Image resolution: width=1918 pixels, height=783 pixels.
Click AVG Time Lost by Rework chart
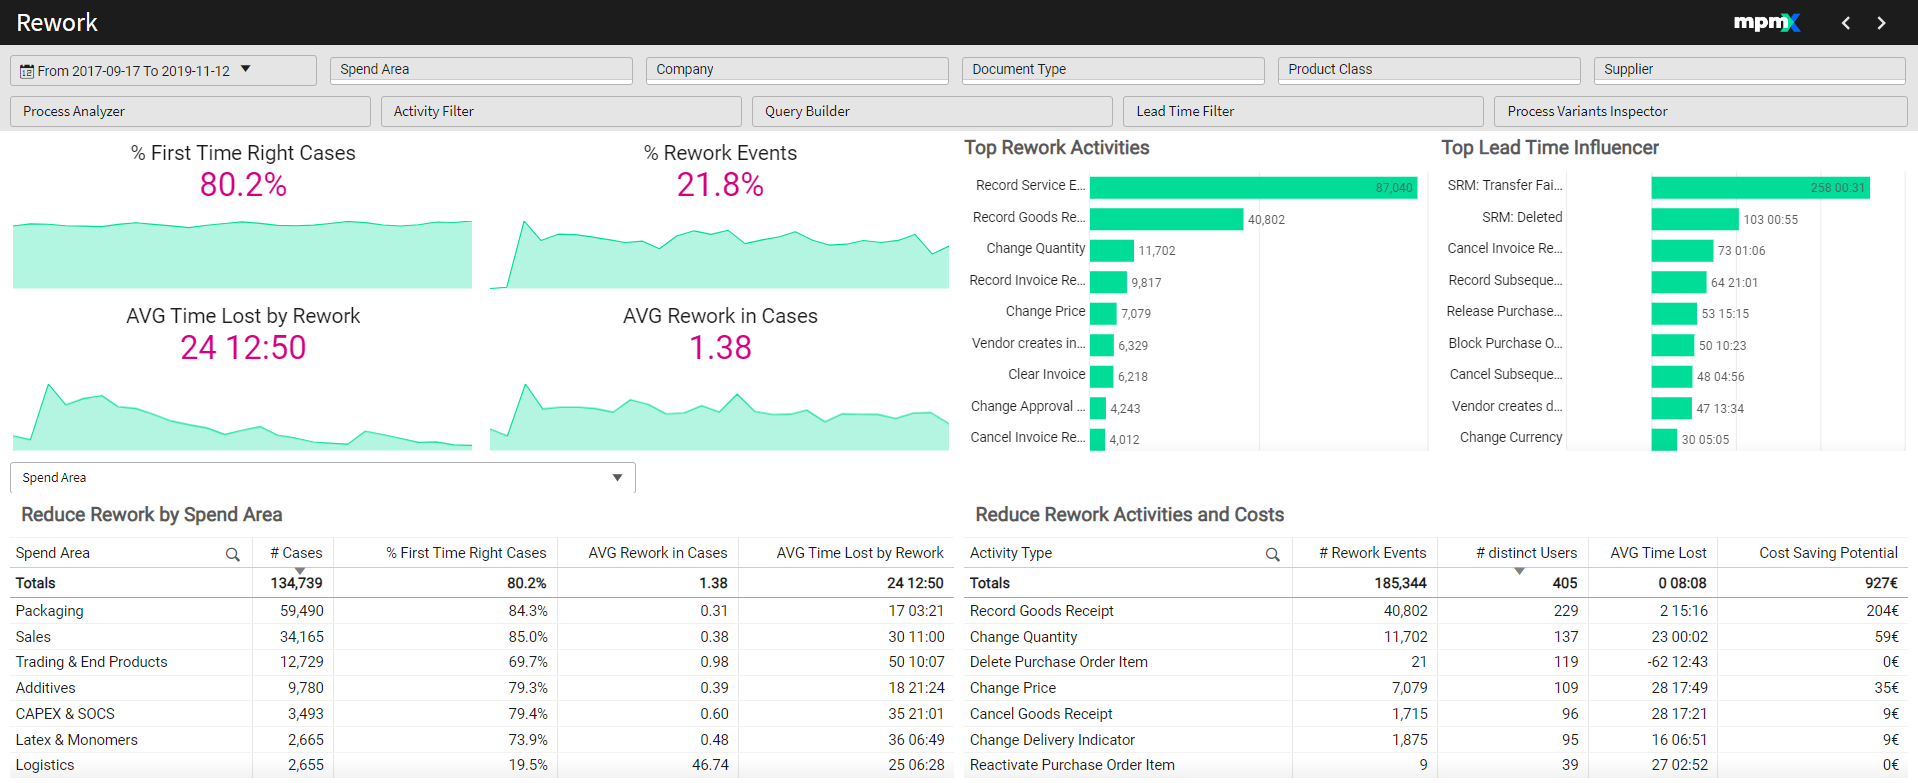click(242, 416)
